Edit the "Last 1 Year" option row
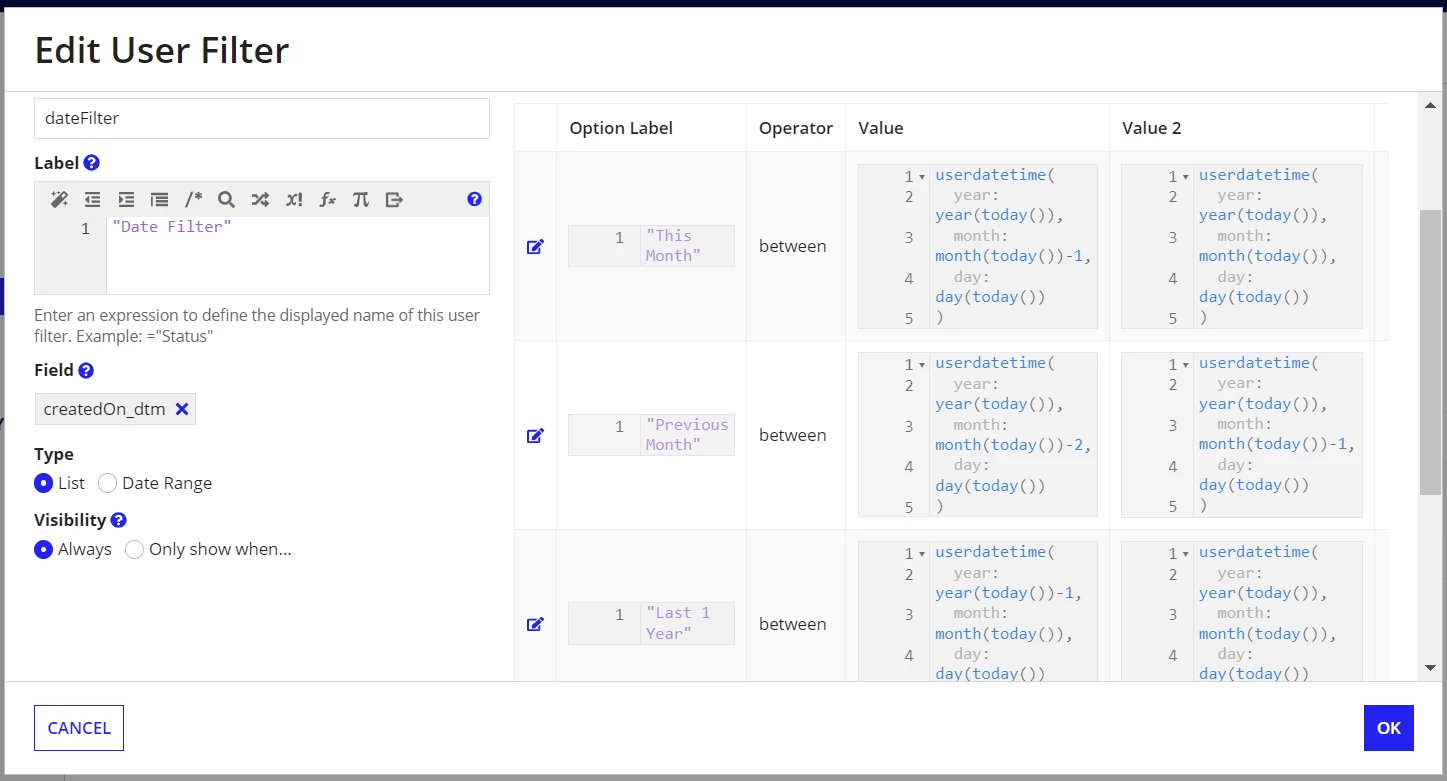 click(x=535, y=624)
